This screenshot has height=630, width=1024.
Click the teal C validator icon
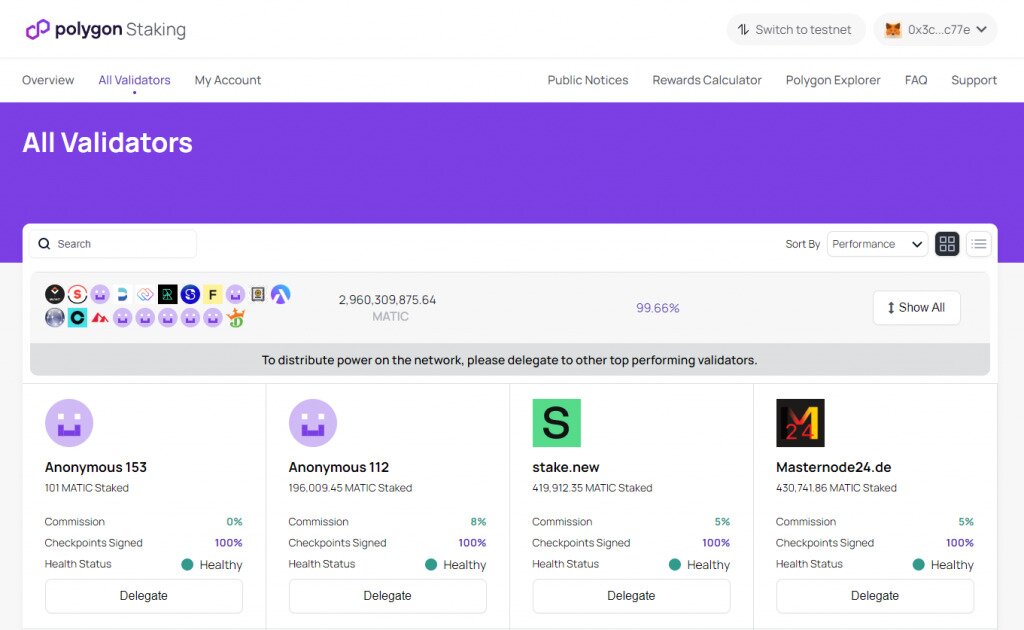point(78,318)
